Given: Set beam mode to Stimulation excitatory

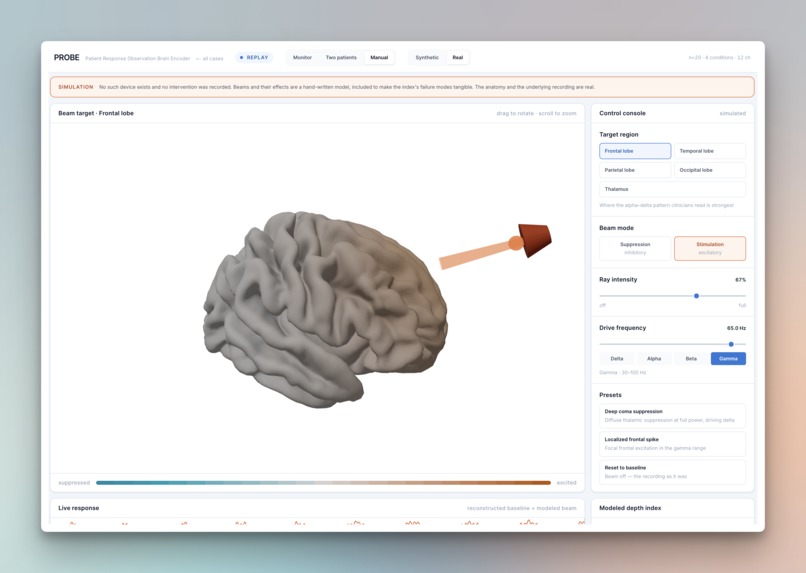Looking at the screenshot, I should pos(710,248).
